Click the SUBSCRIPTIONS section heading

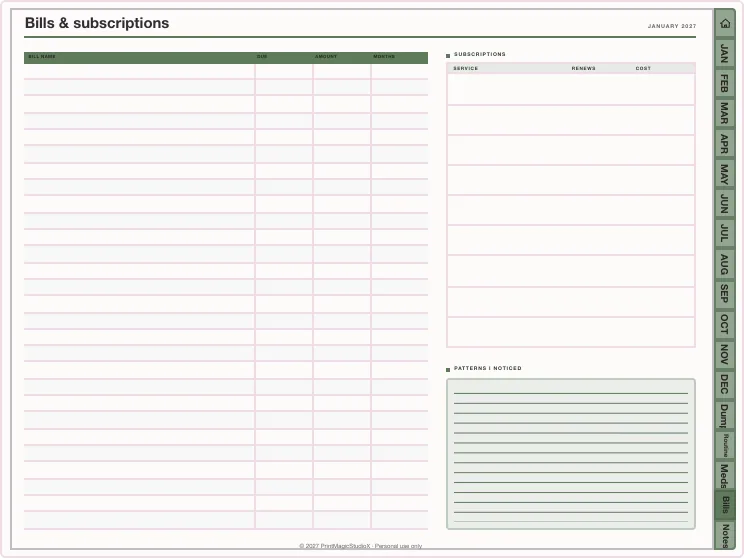[480, 54]
